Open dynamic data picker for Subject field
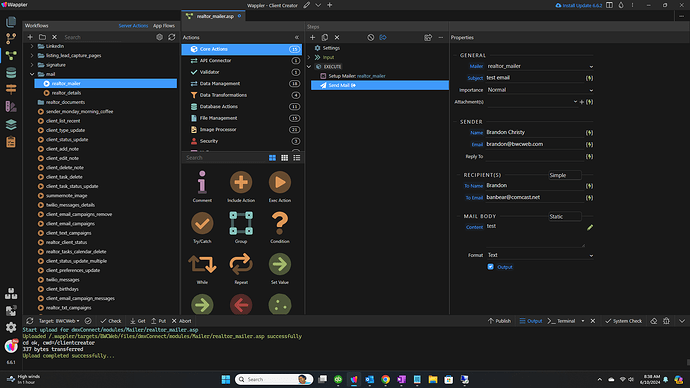The width and height of the screenshot is (690, 388). coord(589,78)
